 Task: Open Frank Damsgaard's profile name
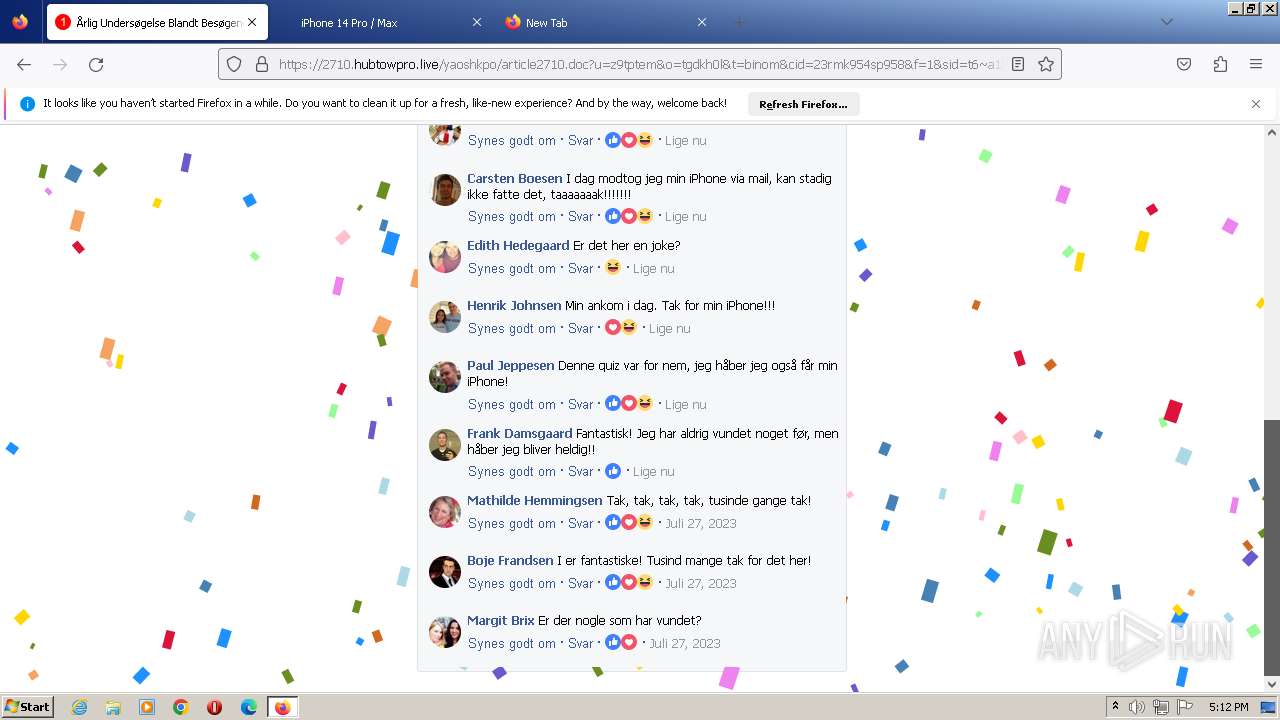(x=519, y=434)
